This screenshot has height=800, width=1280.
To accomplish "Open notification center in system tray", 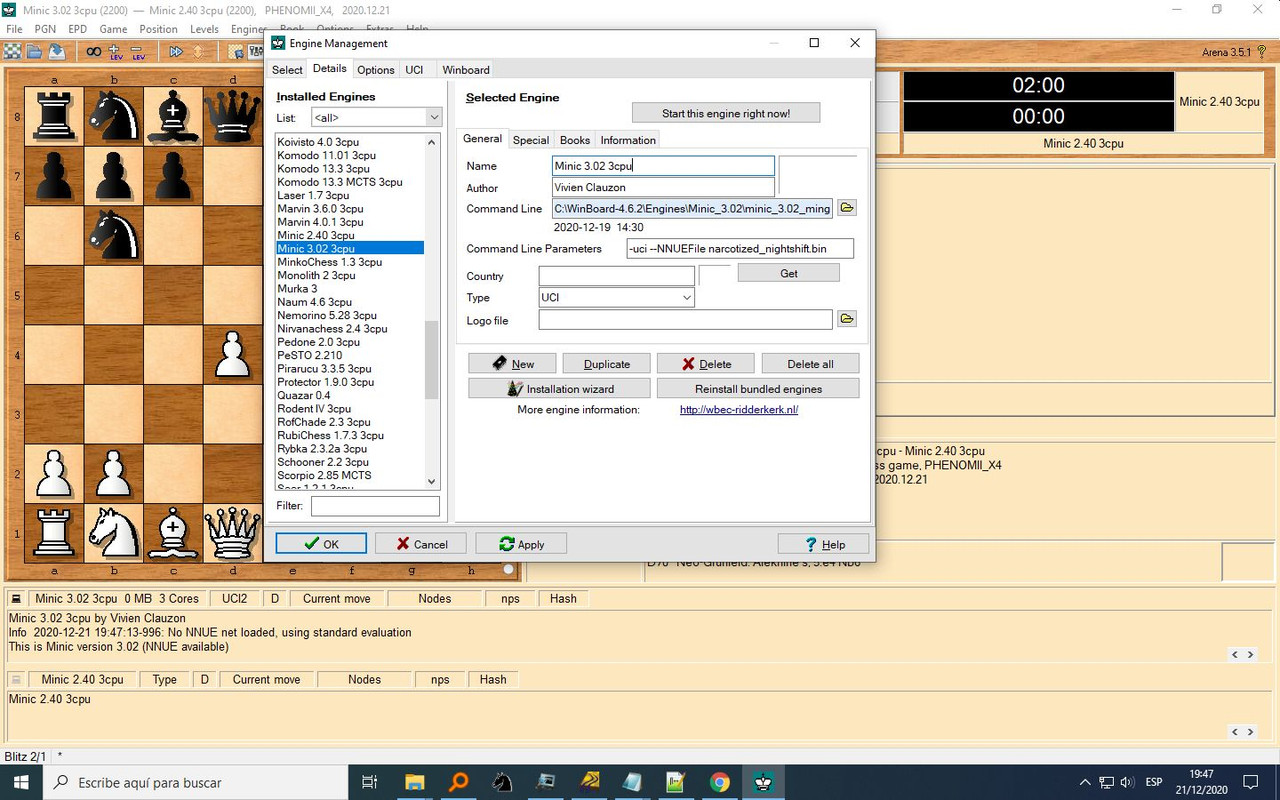I will point(1250,782).
